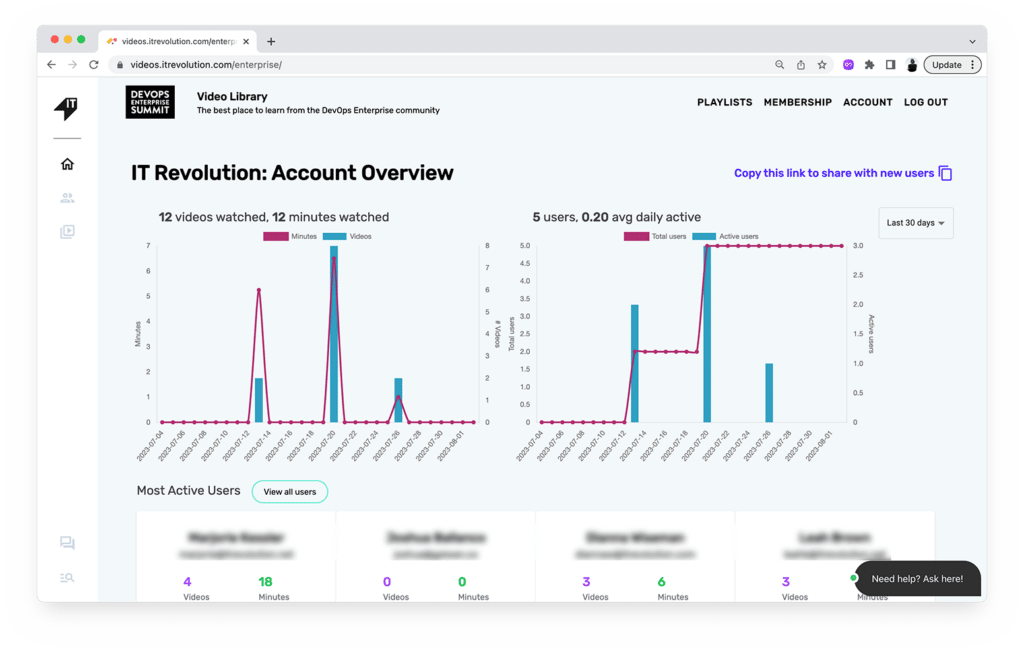1024x651 pixels.
Task: Bookmark this page with the star icon
Action: (822, 65)
